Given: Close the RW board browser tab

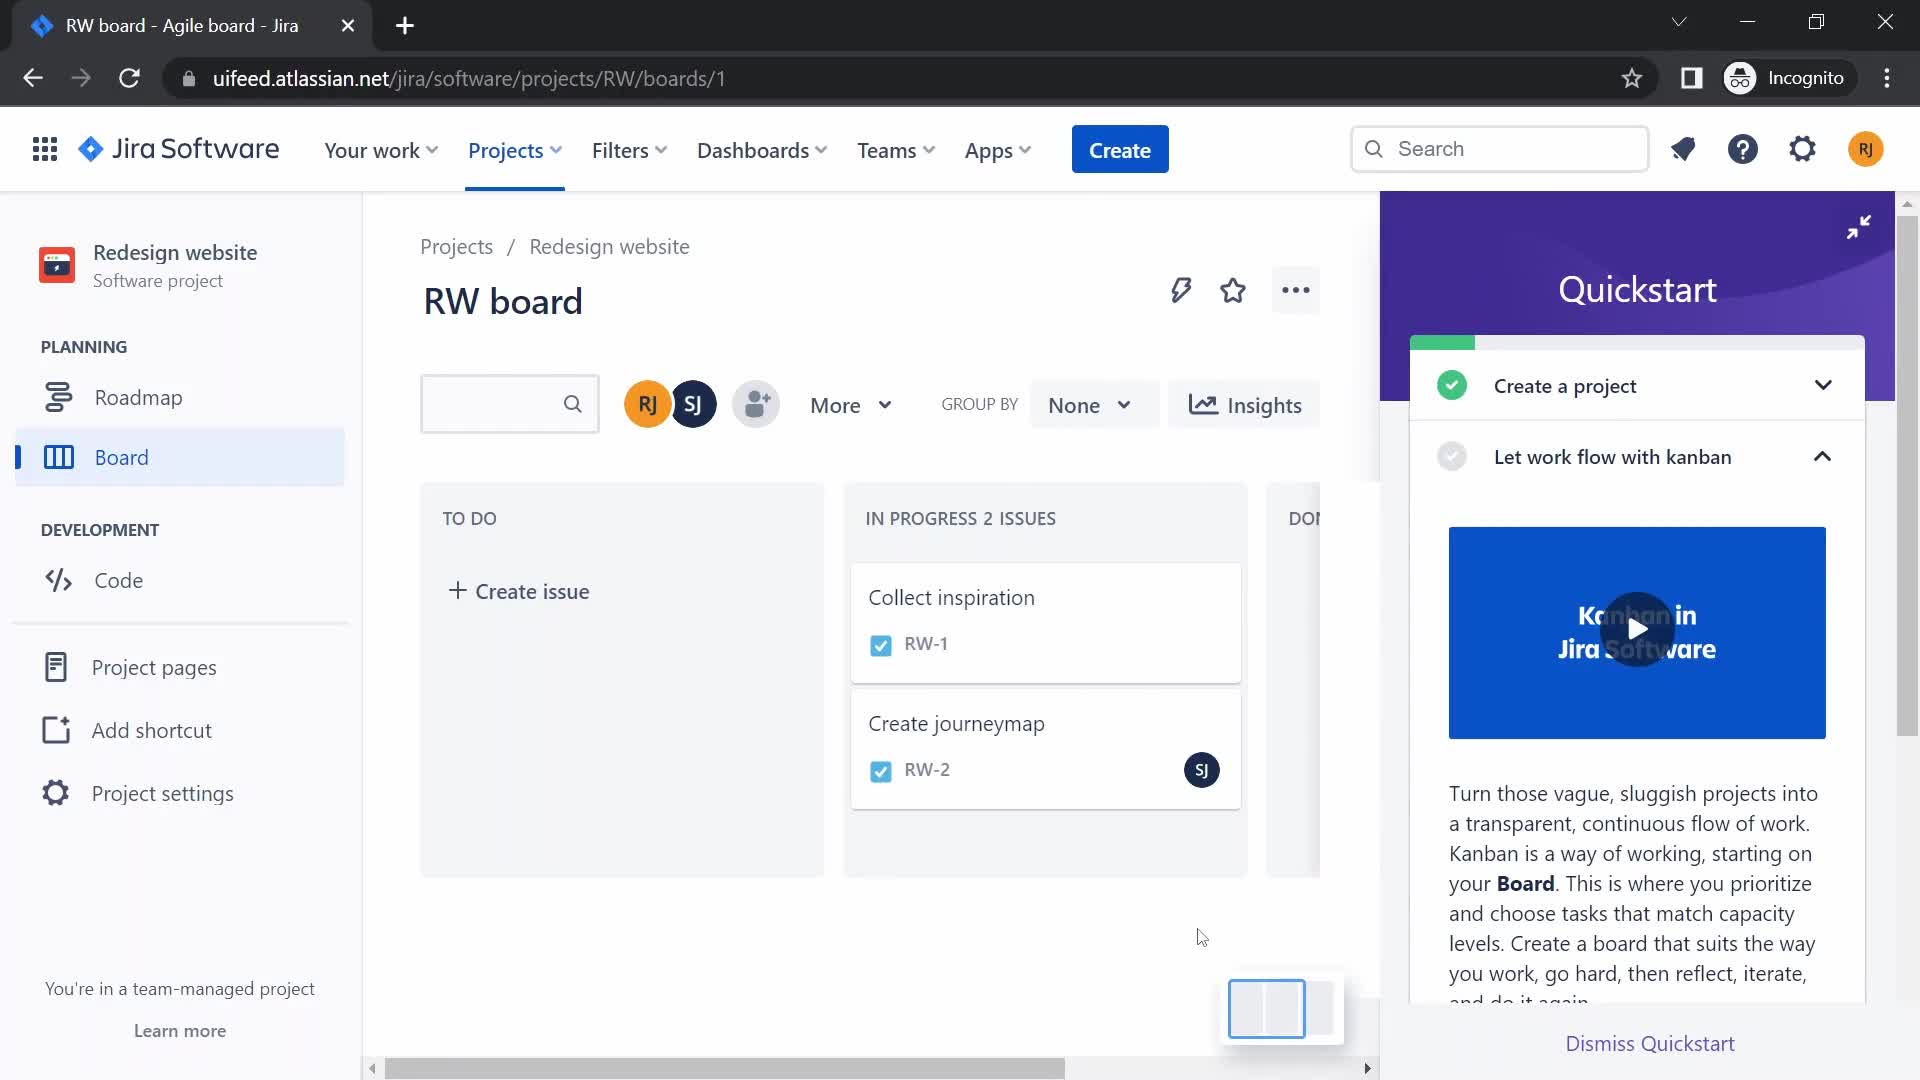Looking at the screenshot, I should pyautogui.click(x=348, y=26).
